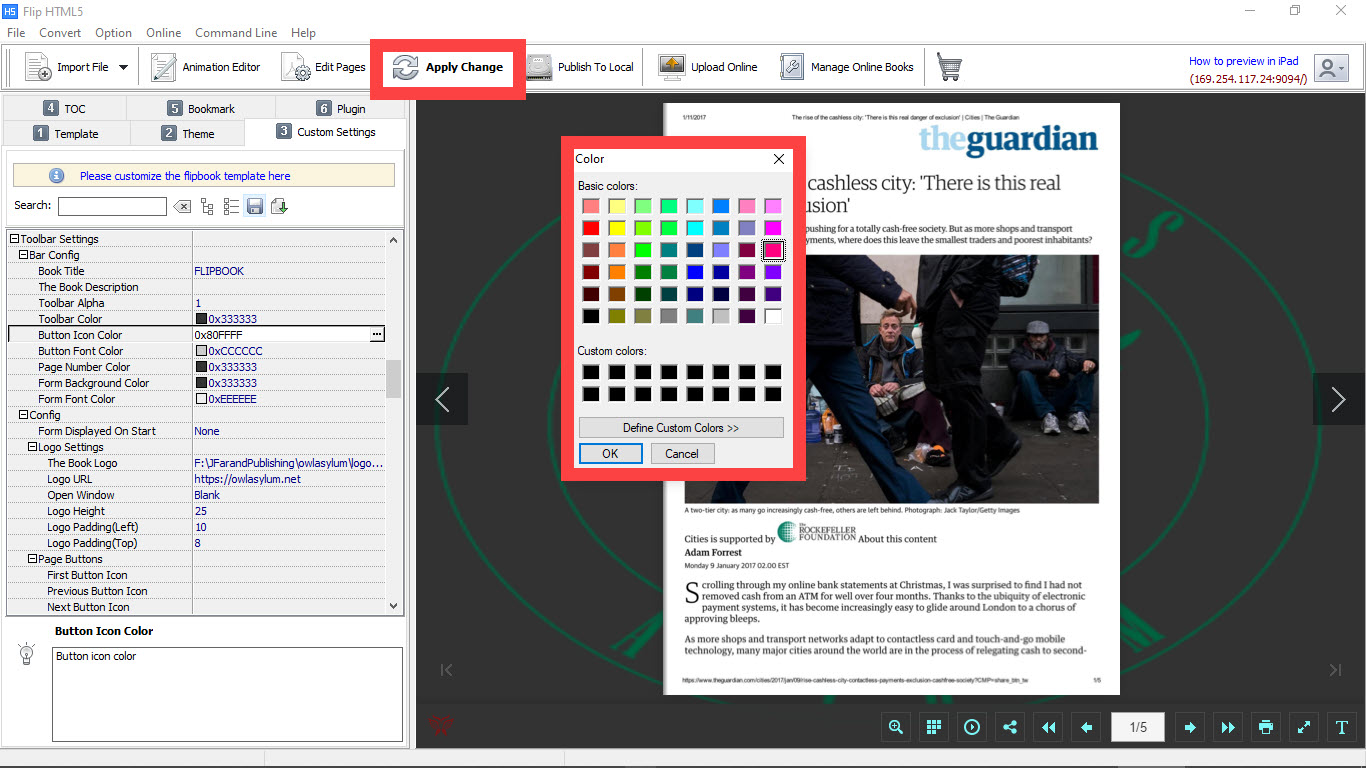Click the Toolbar Color 0x333333 swatch
This screenshot has width=1366, height=768.
point(201,319)
